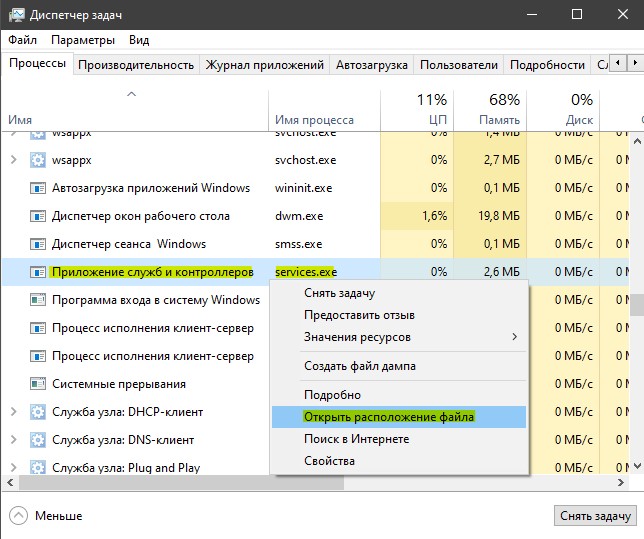Click icon of Диспетчер сеанса Windows
The height and width of the screenshot is (539, 644).
(38, 244)
